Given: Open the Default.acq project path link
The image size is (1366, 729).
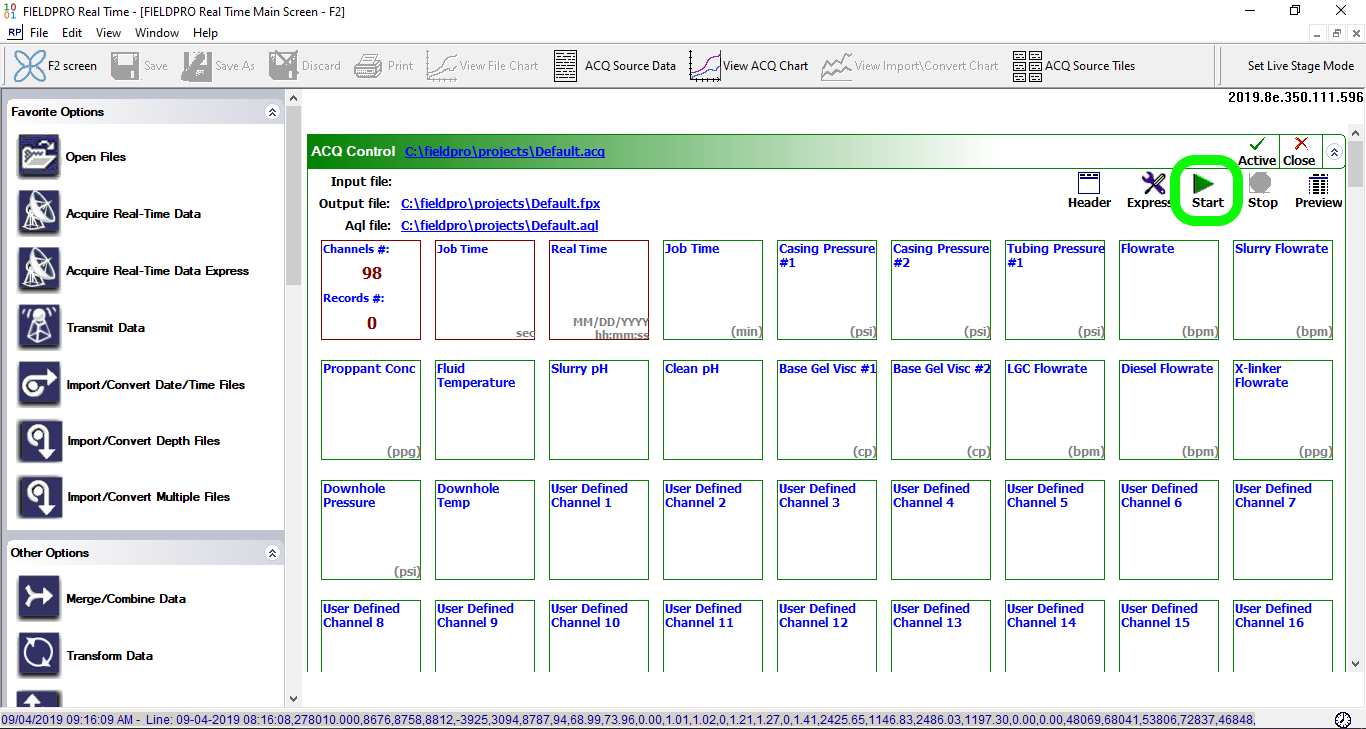Looking at the screenshot, I should click(x=505, y=152).
